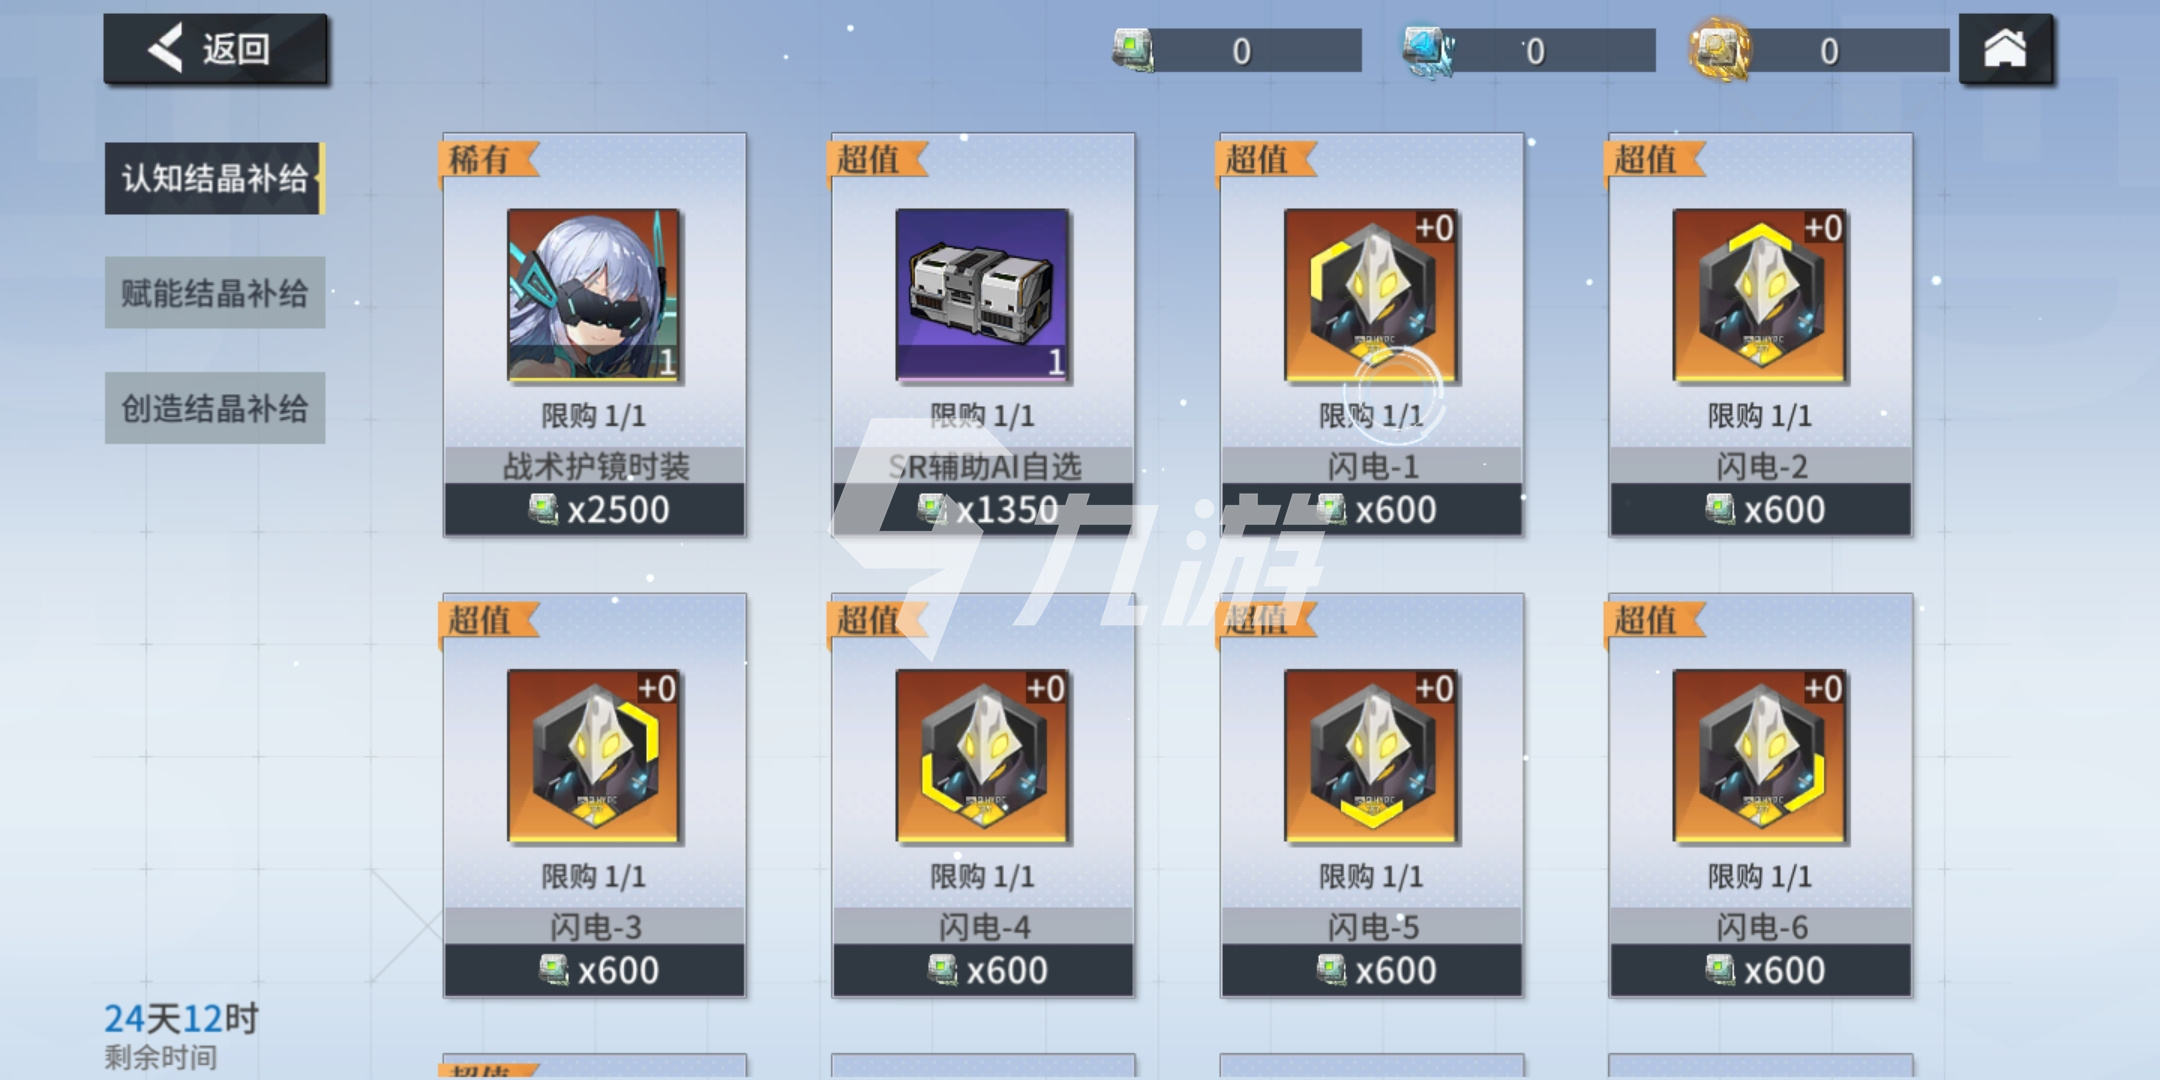Screen dimensions: 2160x1080
Task: Click 24天12时 remaining time label
Action: pyautogui.click(x=181, y=1019)
